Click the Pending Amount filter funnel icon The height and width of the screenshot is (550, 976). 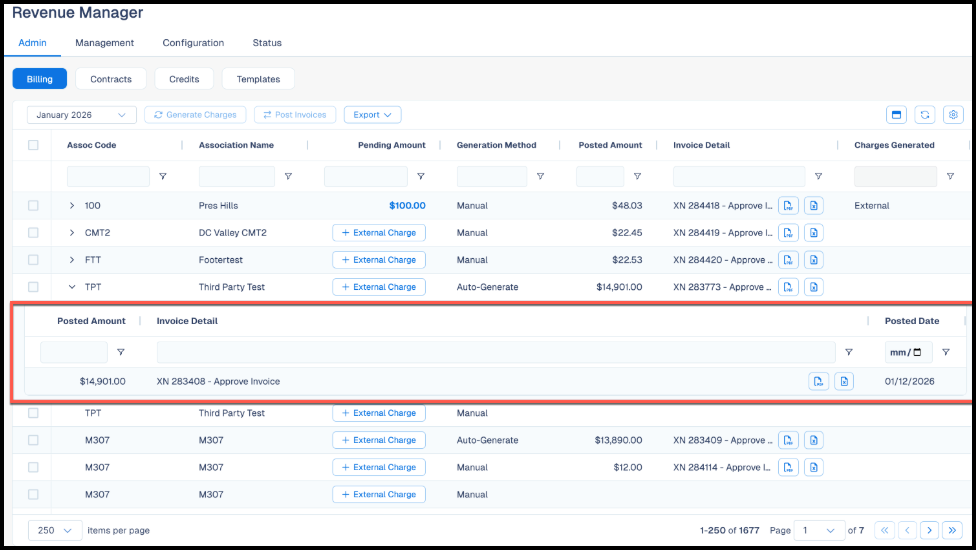tap(421, 177)
